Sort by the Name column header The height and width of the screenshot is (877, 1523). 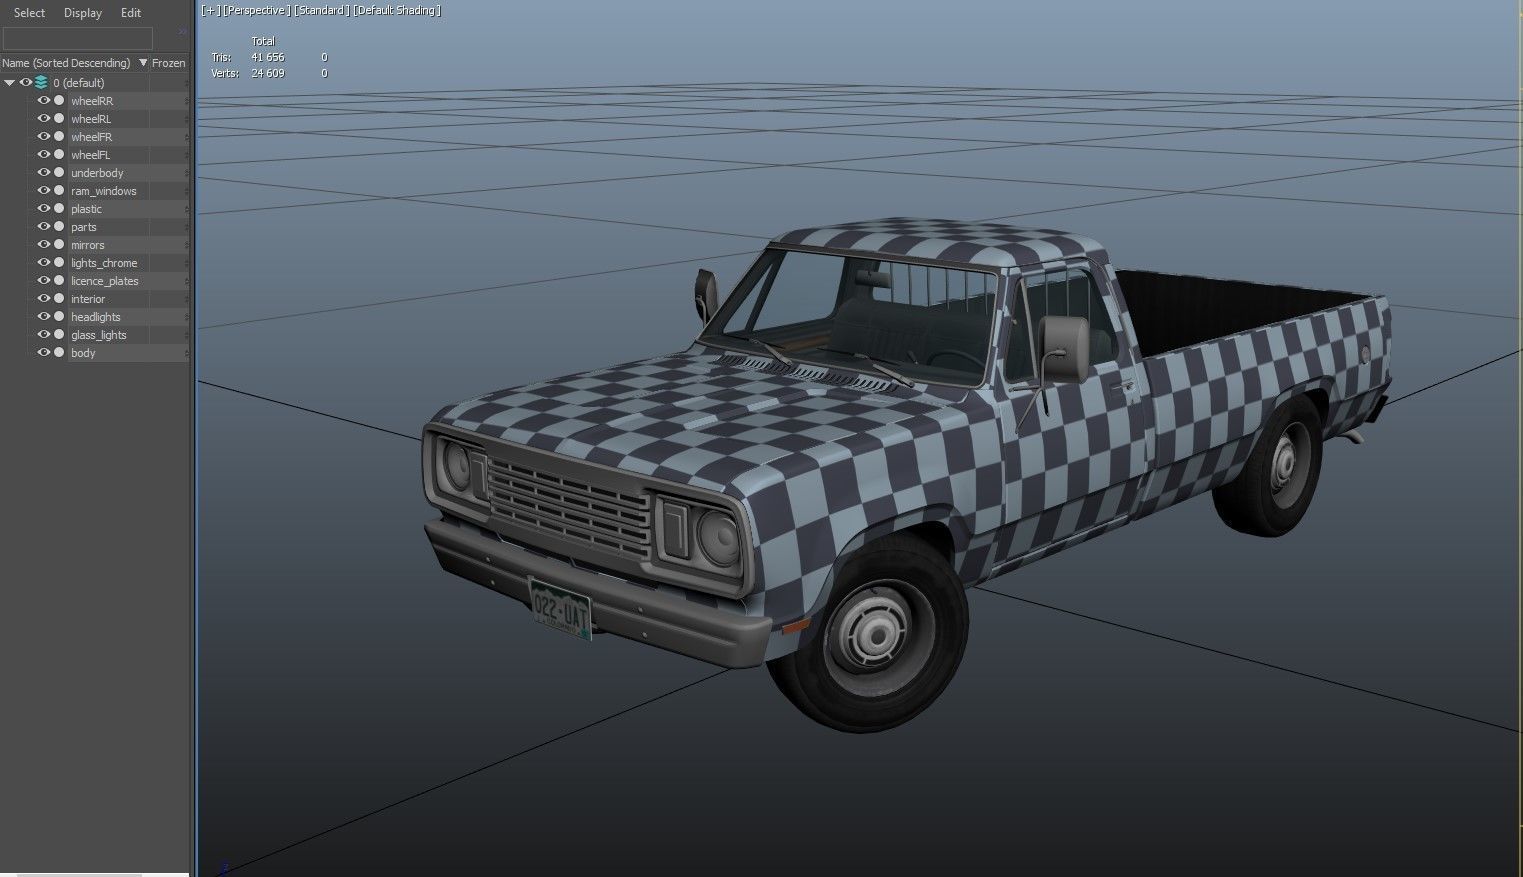(67, 63)
